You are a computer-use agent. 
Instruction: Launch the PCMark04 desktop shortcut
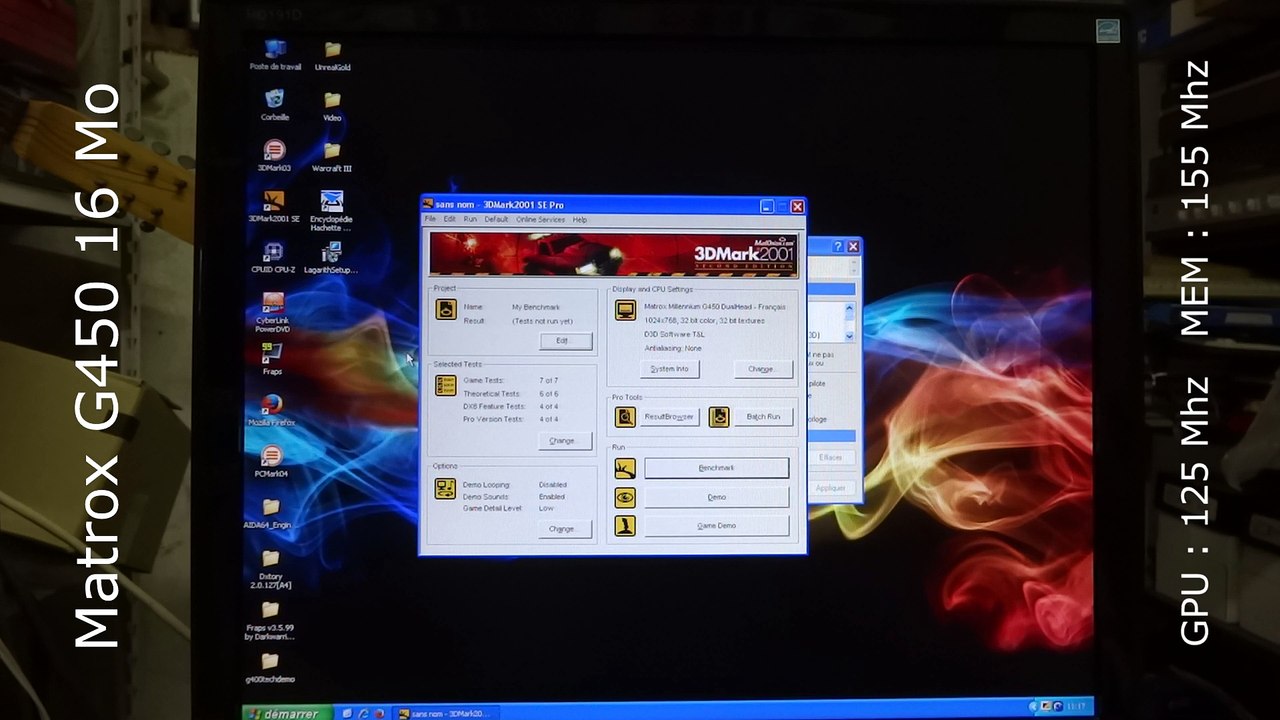(271, 461)
